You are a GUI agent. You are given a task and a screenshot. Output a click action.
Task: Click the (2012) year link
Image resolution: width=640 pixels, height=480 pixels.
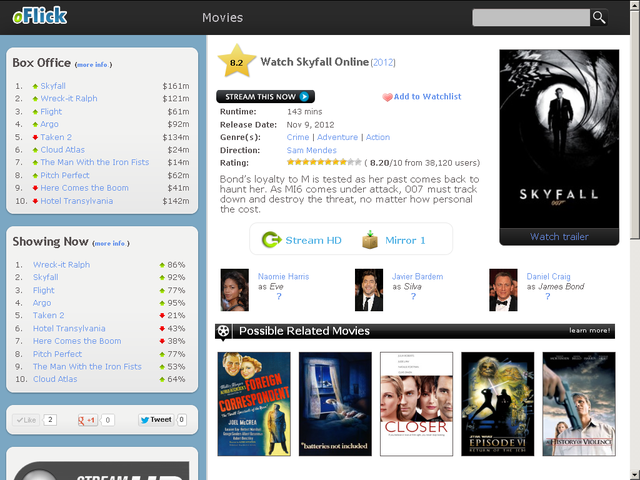[x=383, y=62]
